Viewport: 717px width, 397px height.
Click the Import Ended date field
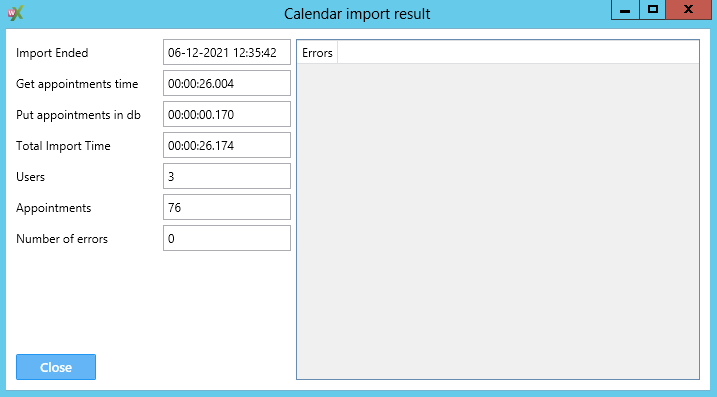pyautogui.click(x=227, y=52)
